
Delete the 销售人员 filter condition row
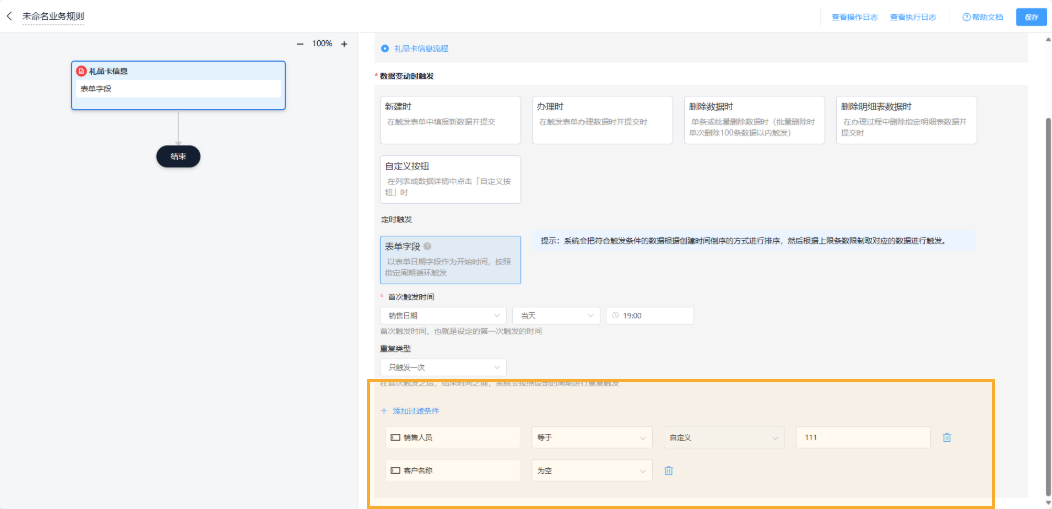946,437
